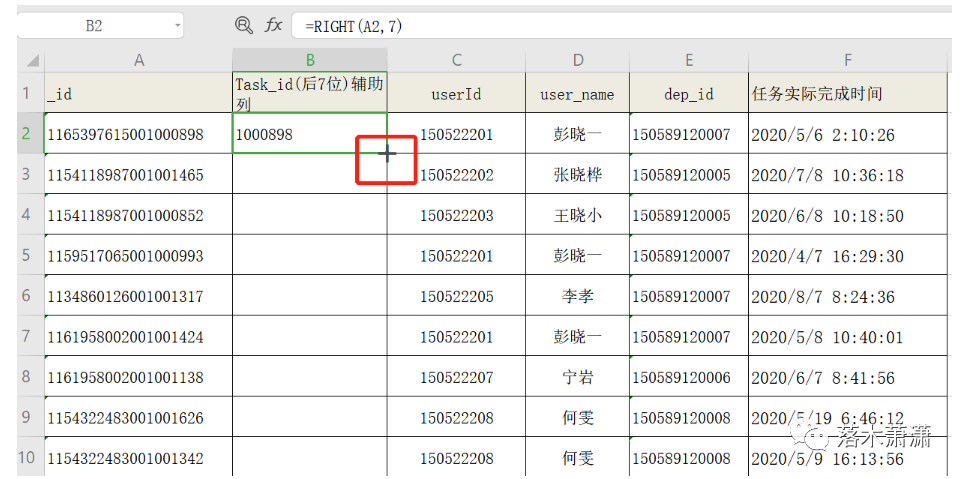Select column D header

tap(577, 60)
